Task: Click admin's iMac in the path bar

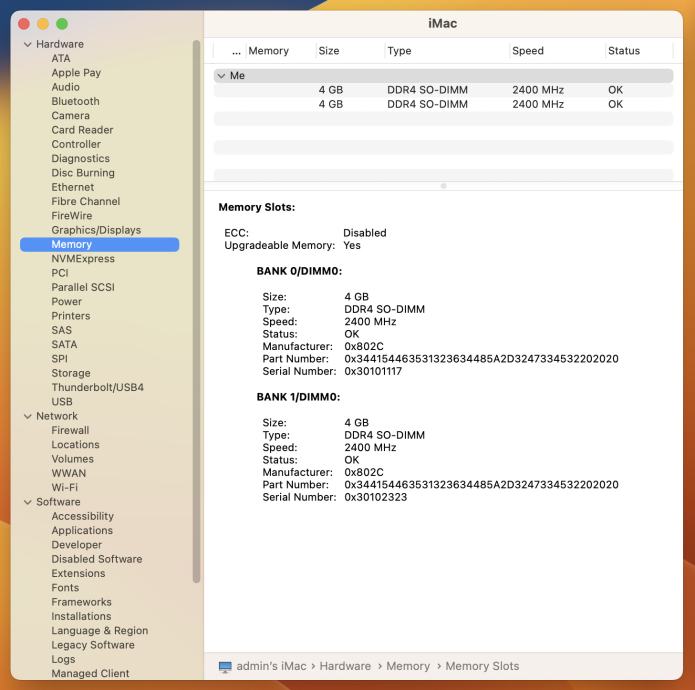Action: pos(271,666)
